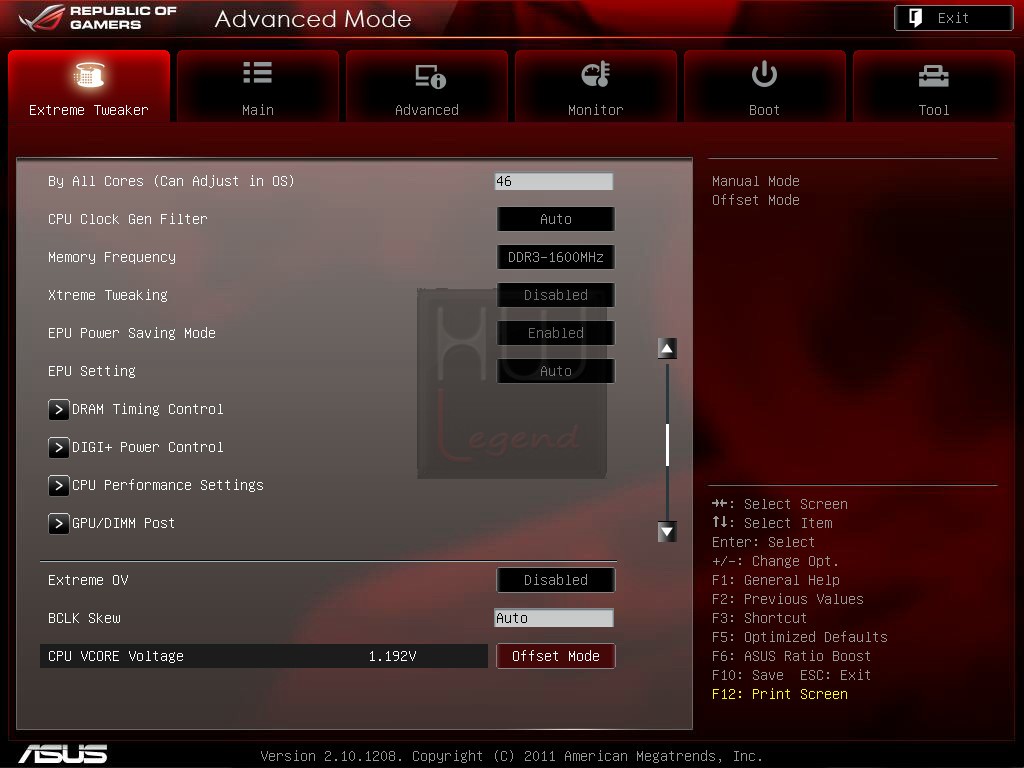Click the F12: Print Screen hint

coord(780,694)
